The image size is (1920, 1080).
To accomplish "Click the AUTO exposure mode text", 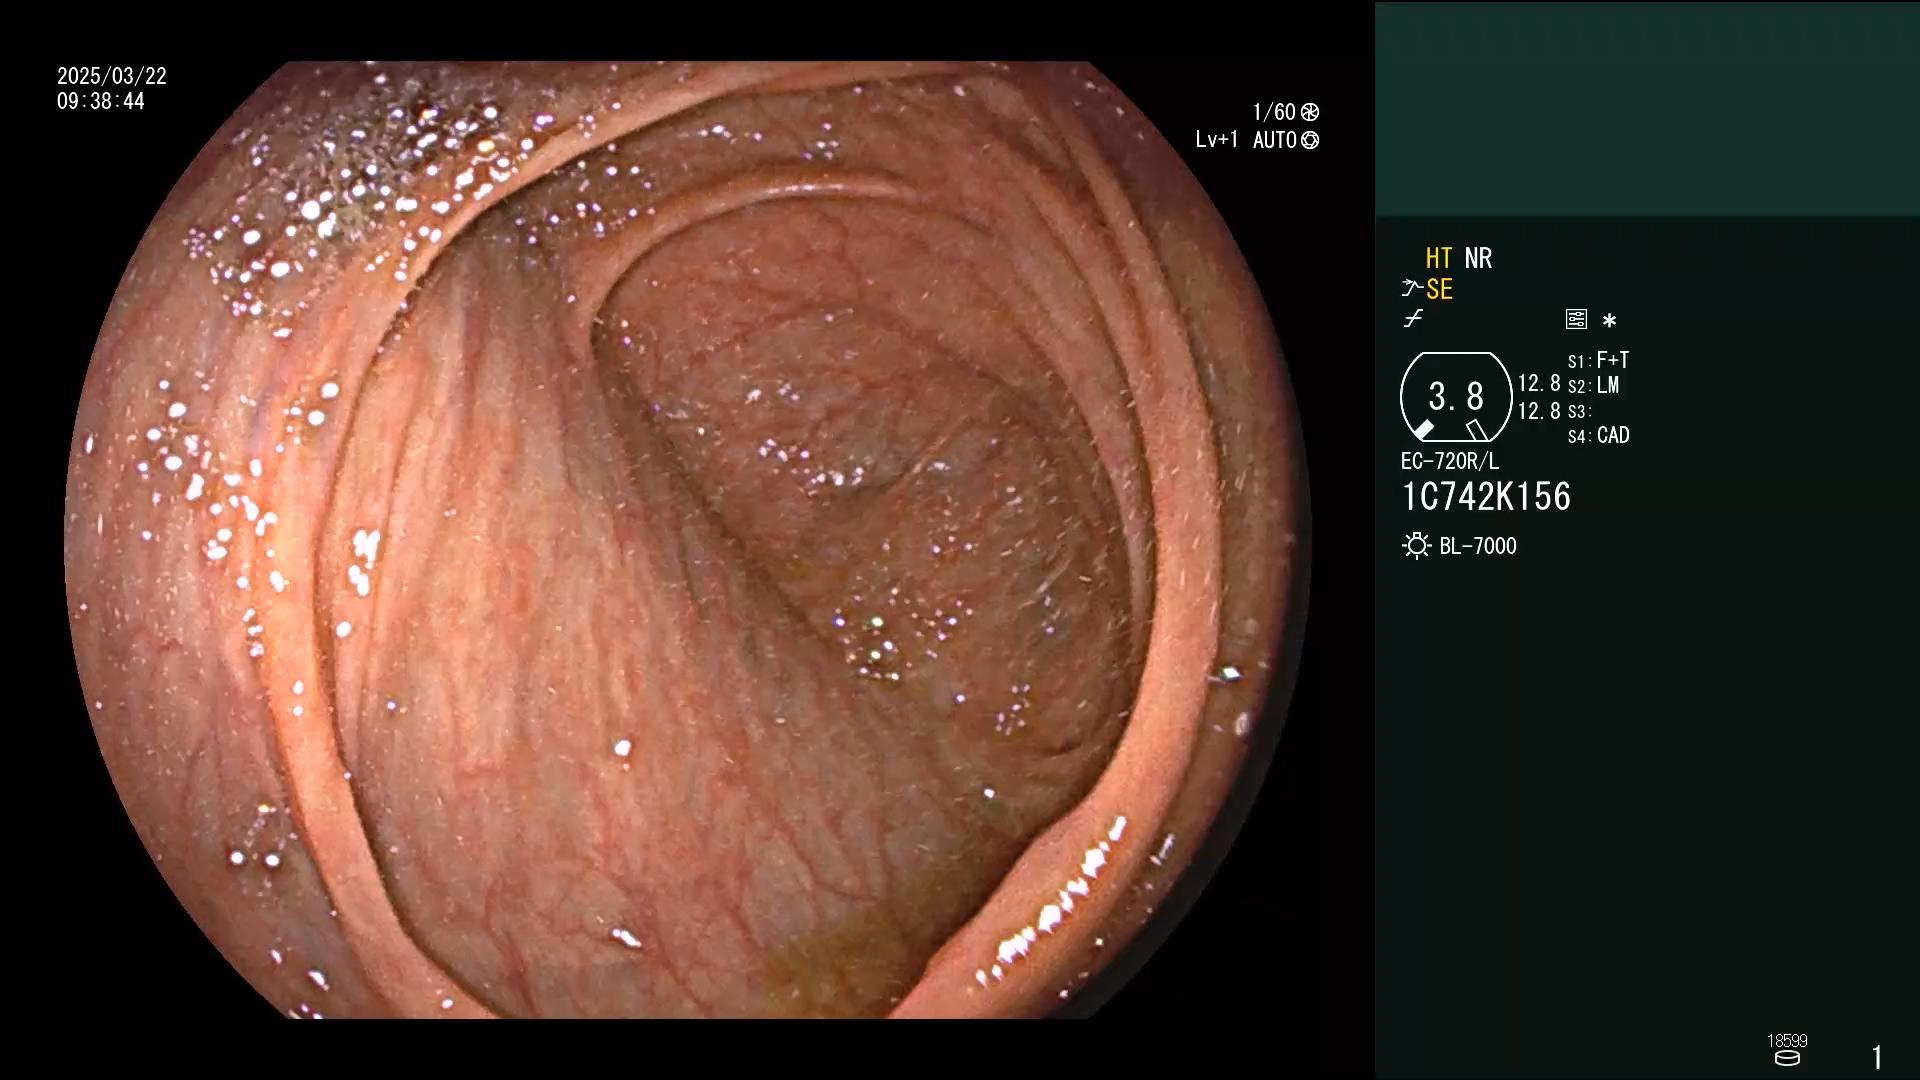I will point(1275,140).
